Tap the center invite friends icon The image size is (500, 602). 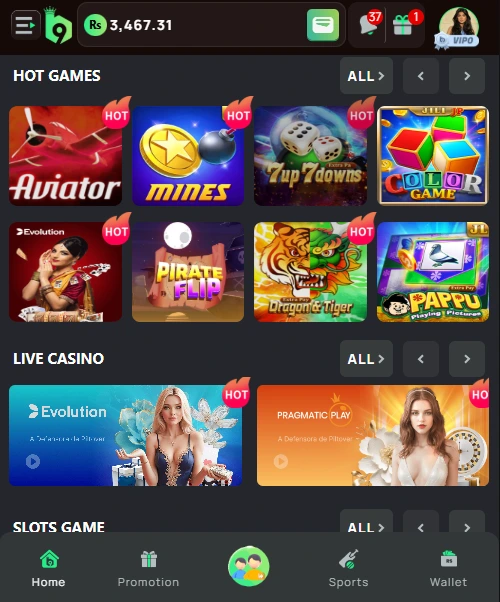(x=248, y=566)
